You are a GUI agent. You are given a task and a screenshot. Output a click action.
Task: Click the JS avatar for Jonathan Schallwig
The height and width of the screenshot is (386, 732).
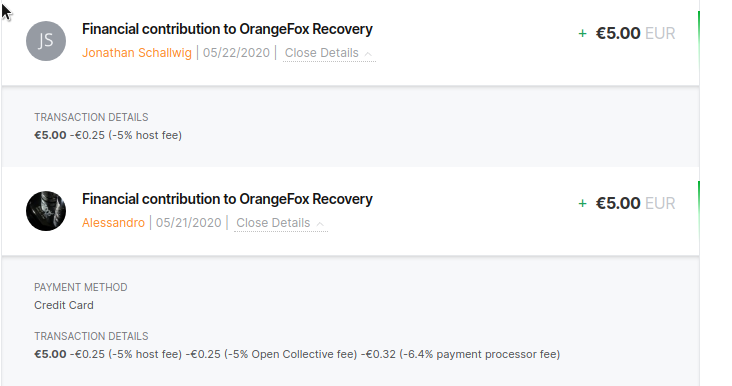pyautogui.click(x=46, y=41)
